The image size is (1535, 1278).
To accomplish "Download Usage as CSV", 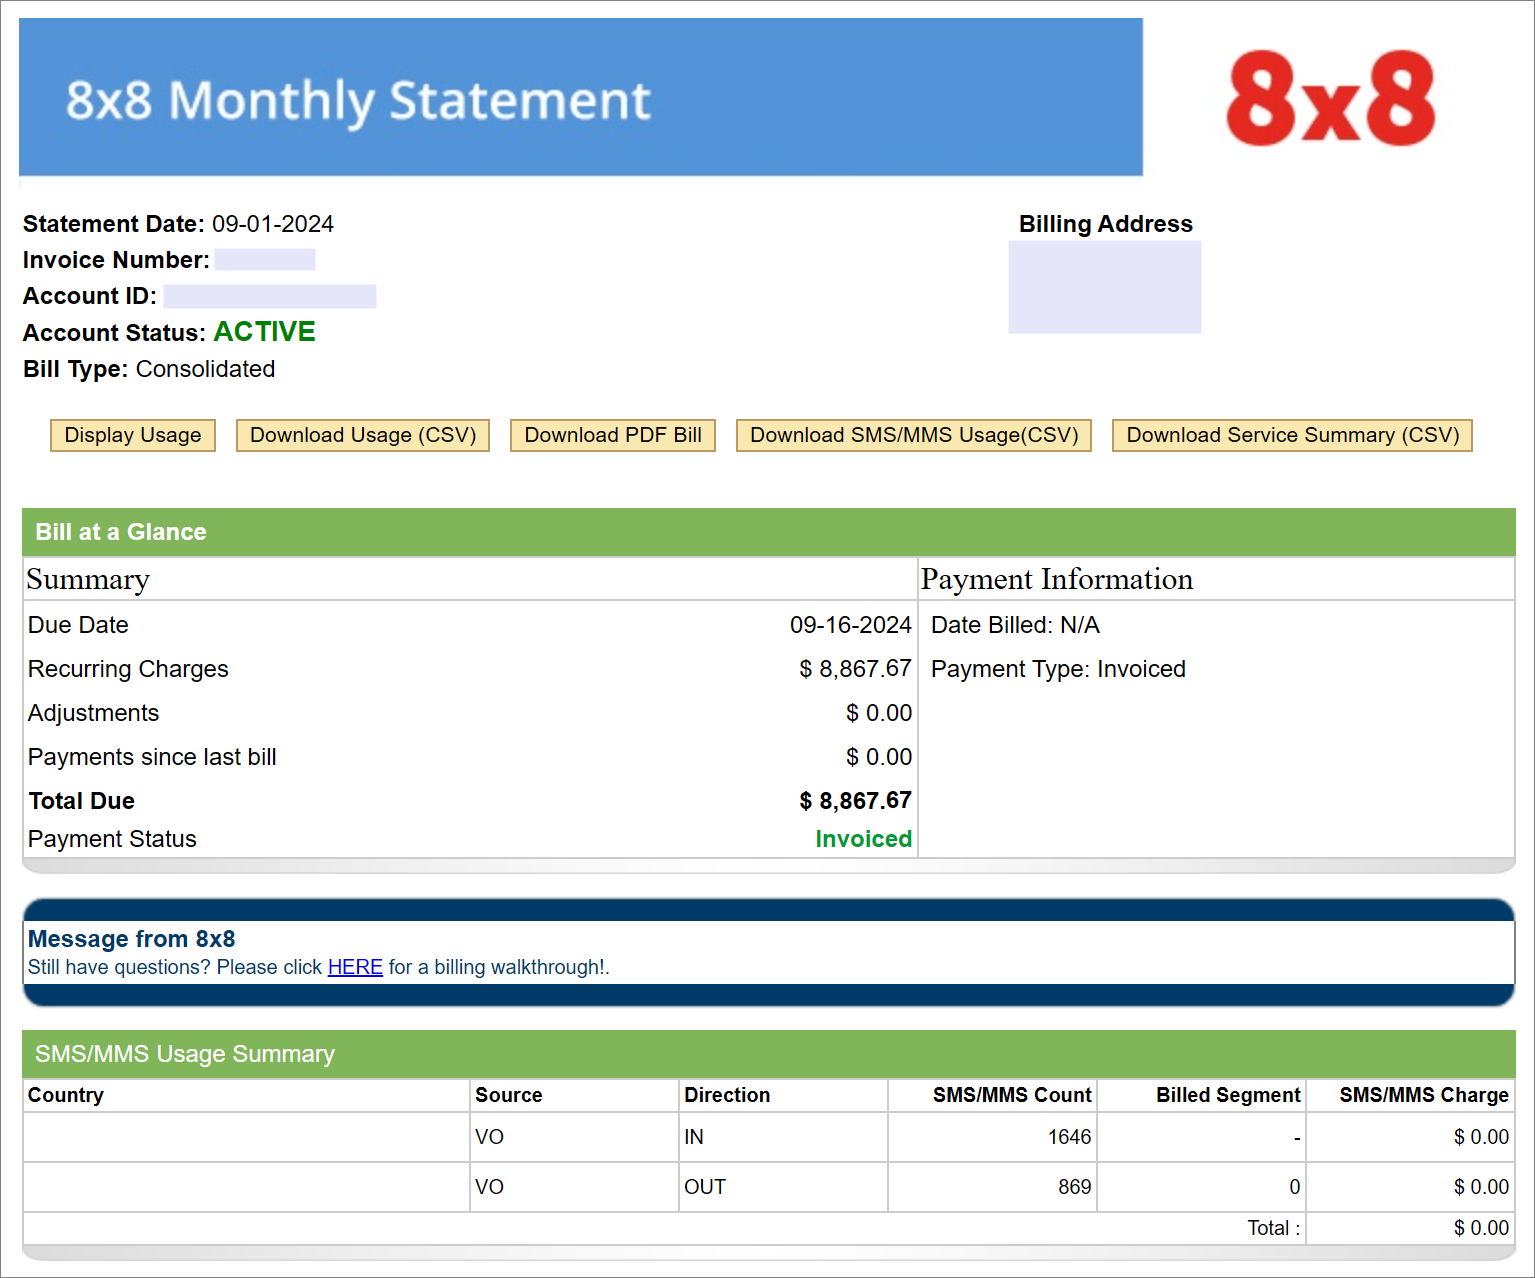I will [x=363, y=435].
